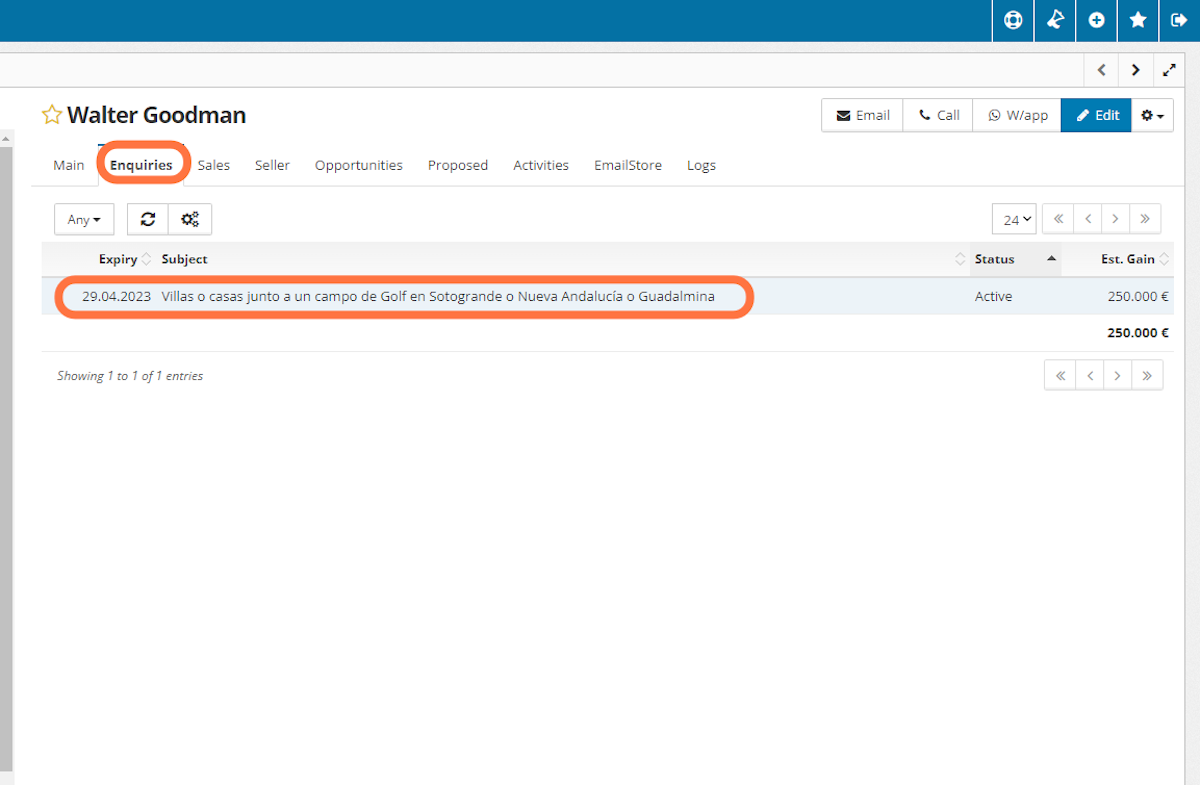Click the plus icon to create new record
Viewport: 1200px width, 785px height.
tap(1096, 20)
